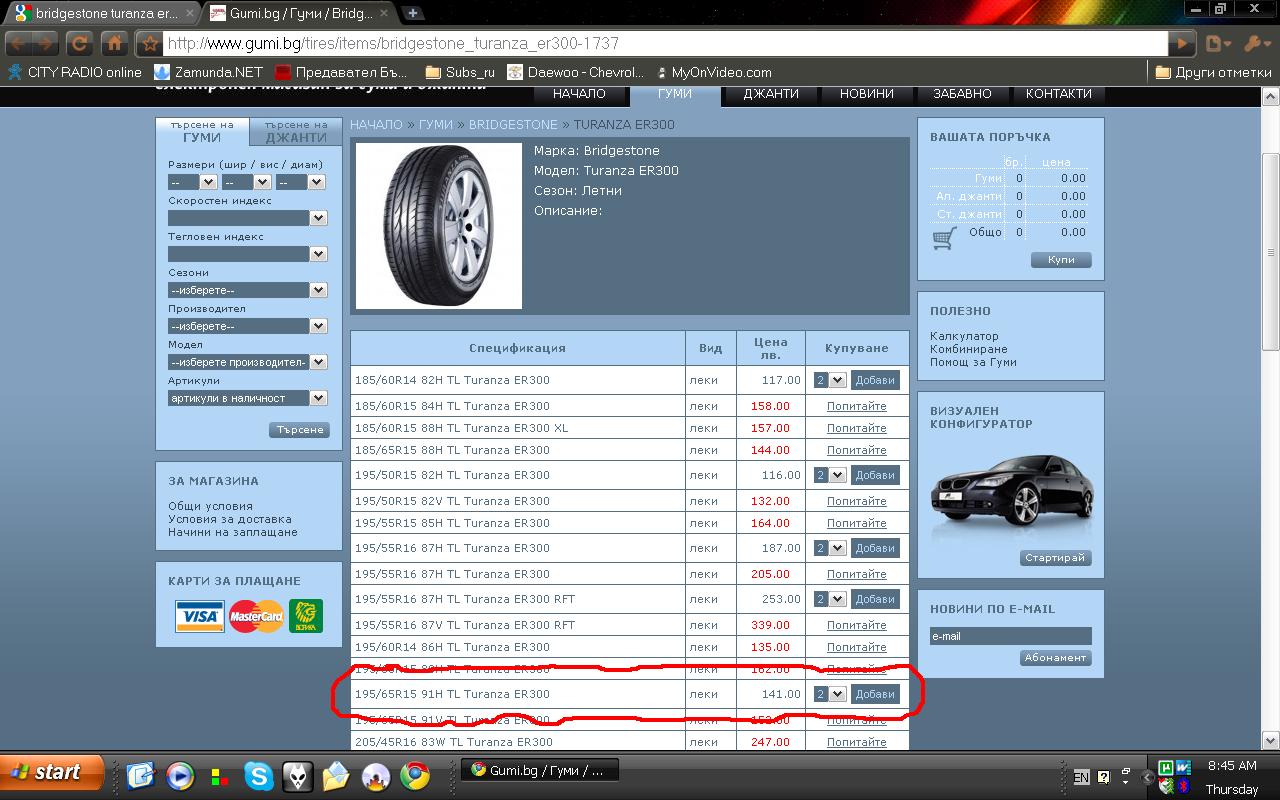
Task: Subscribe with the Абонамент button
Action: 1055,658
